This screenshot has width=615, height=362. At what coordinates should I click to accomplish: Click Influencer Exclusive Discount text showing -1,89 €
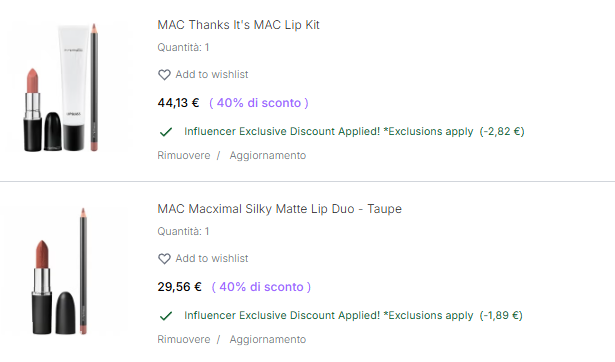pyautogui.click(x=353, y=315)
